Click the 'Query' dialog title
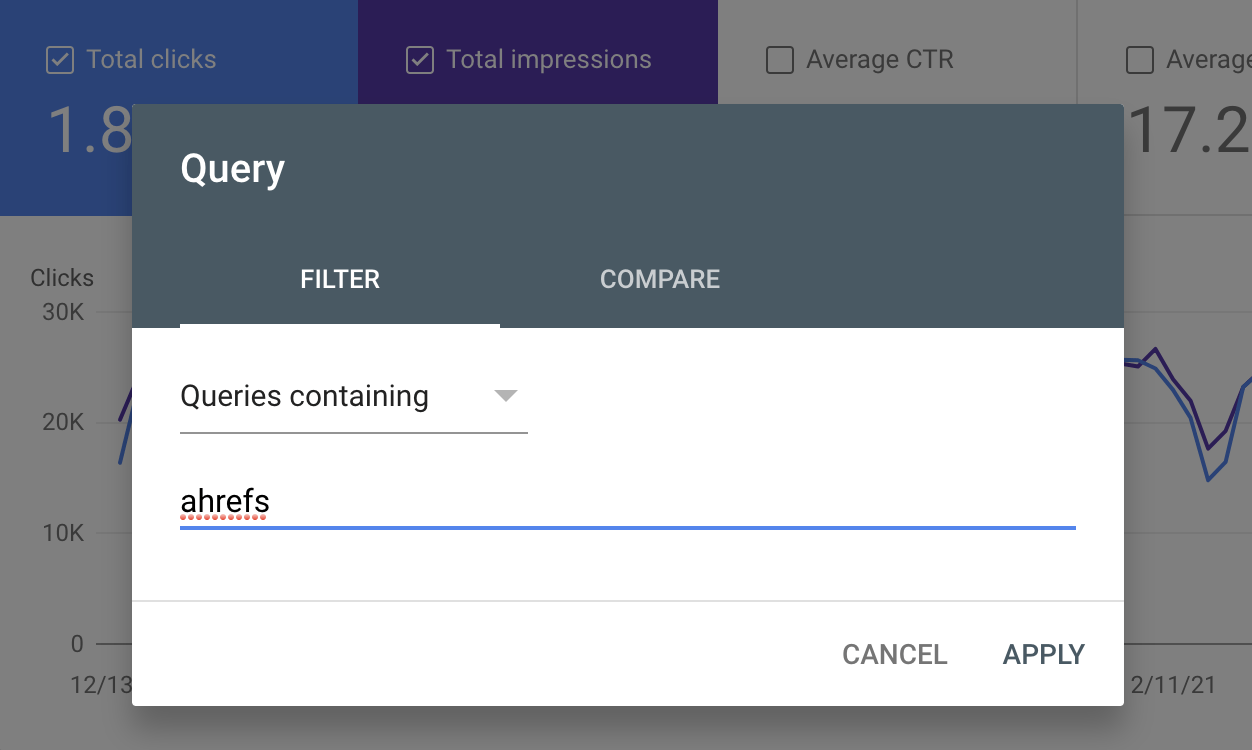This screenshot has width=1252, height=750. coord(233,168)
